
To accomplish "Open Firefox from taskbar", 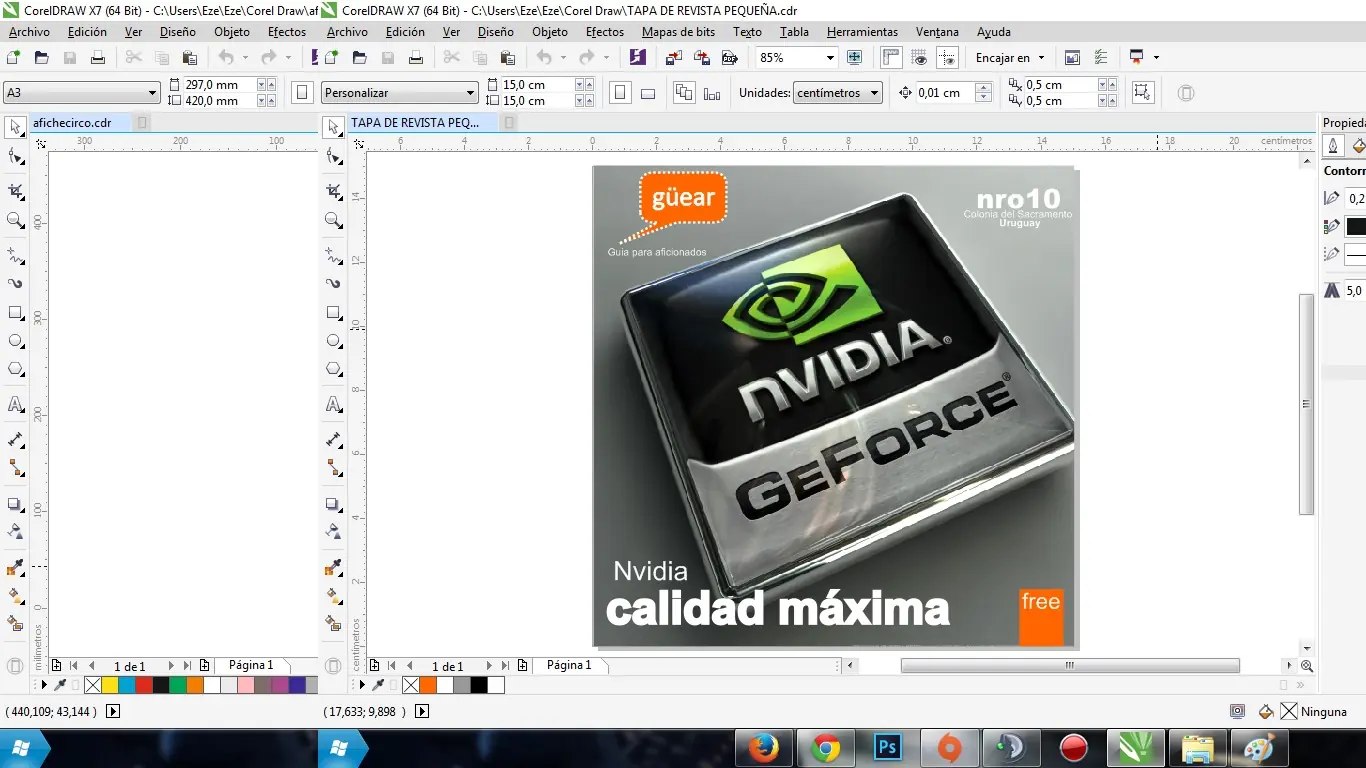I will [764, 748].
